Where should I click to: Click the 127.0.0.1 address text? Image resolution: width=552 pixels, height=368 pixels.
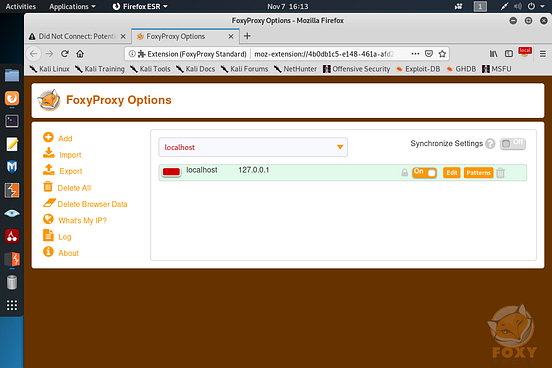[253, 170]
